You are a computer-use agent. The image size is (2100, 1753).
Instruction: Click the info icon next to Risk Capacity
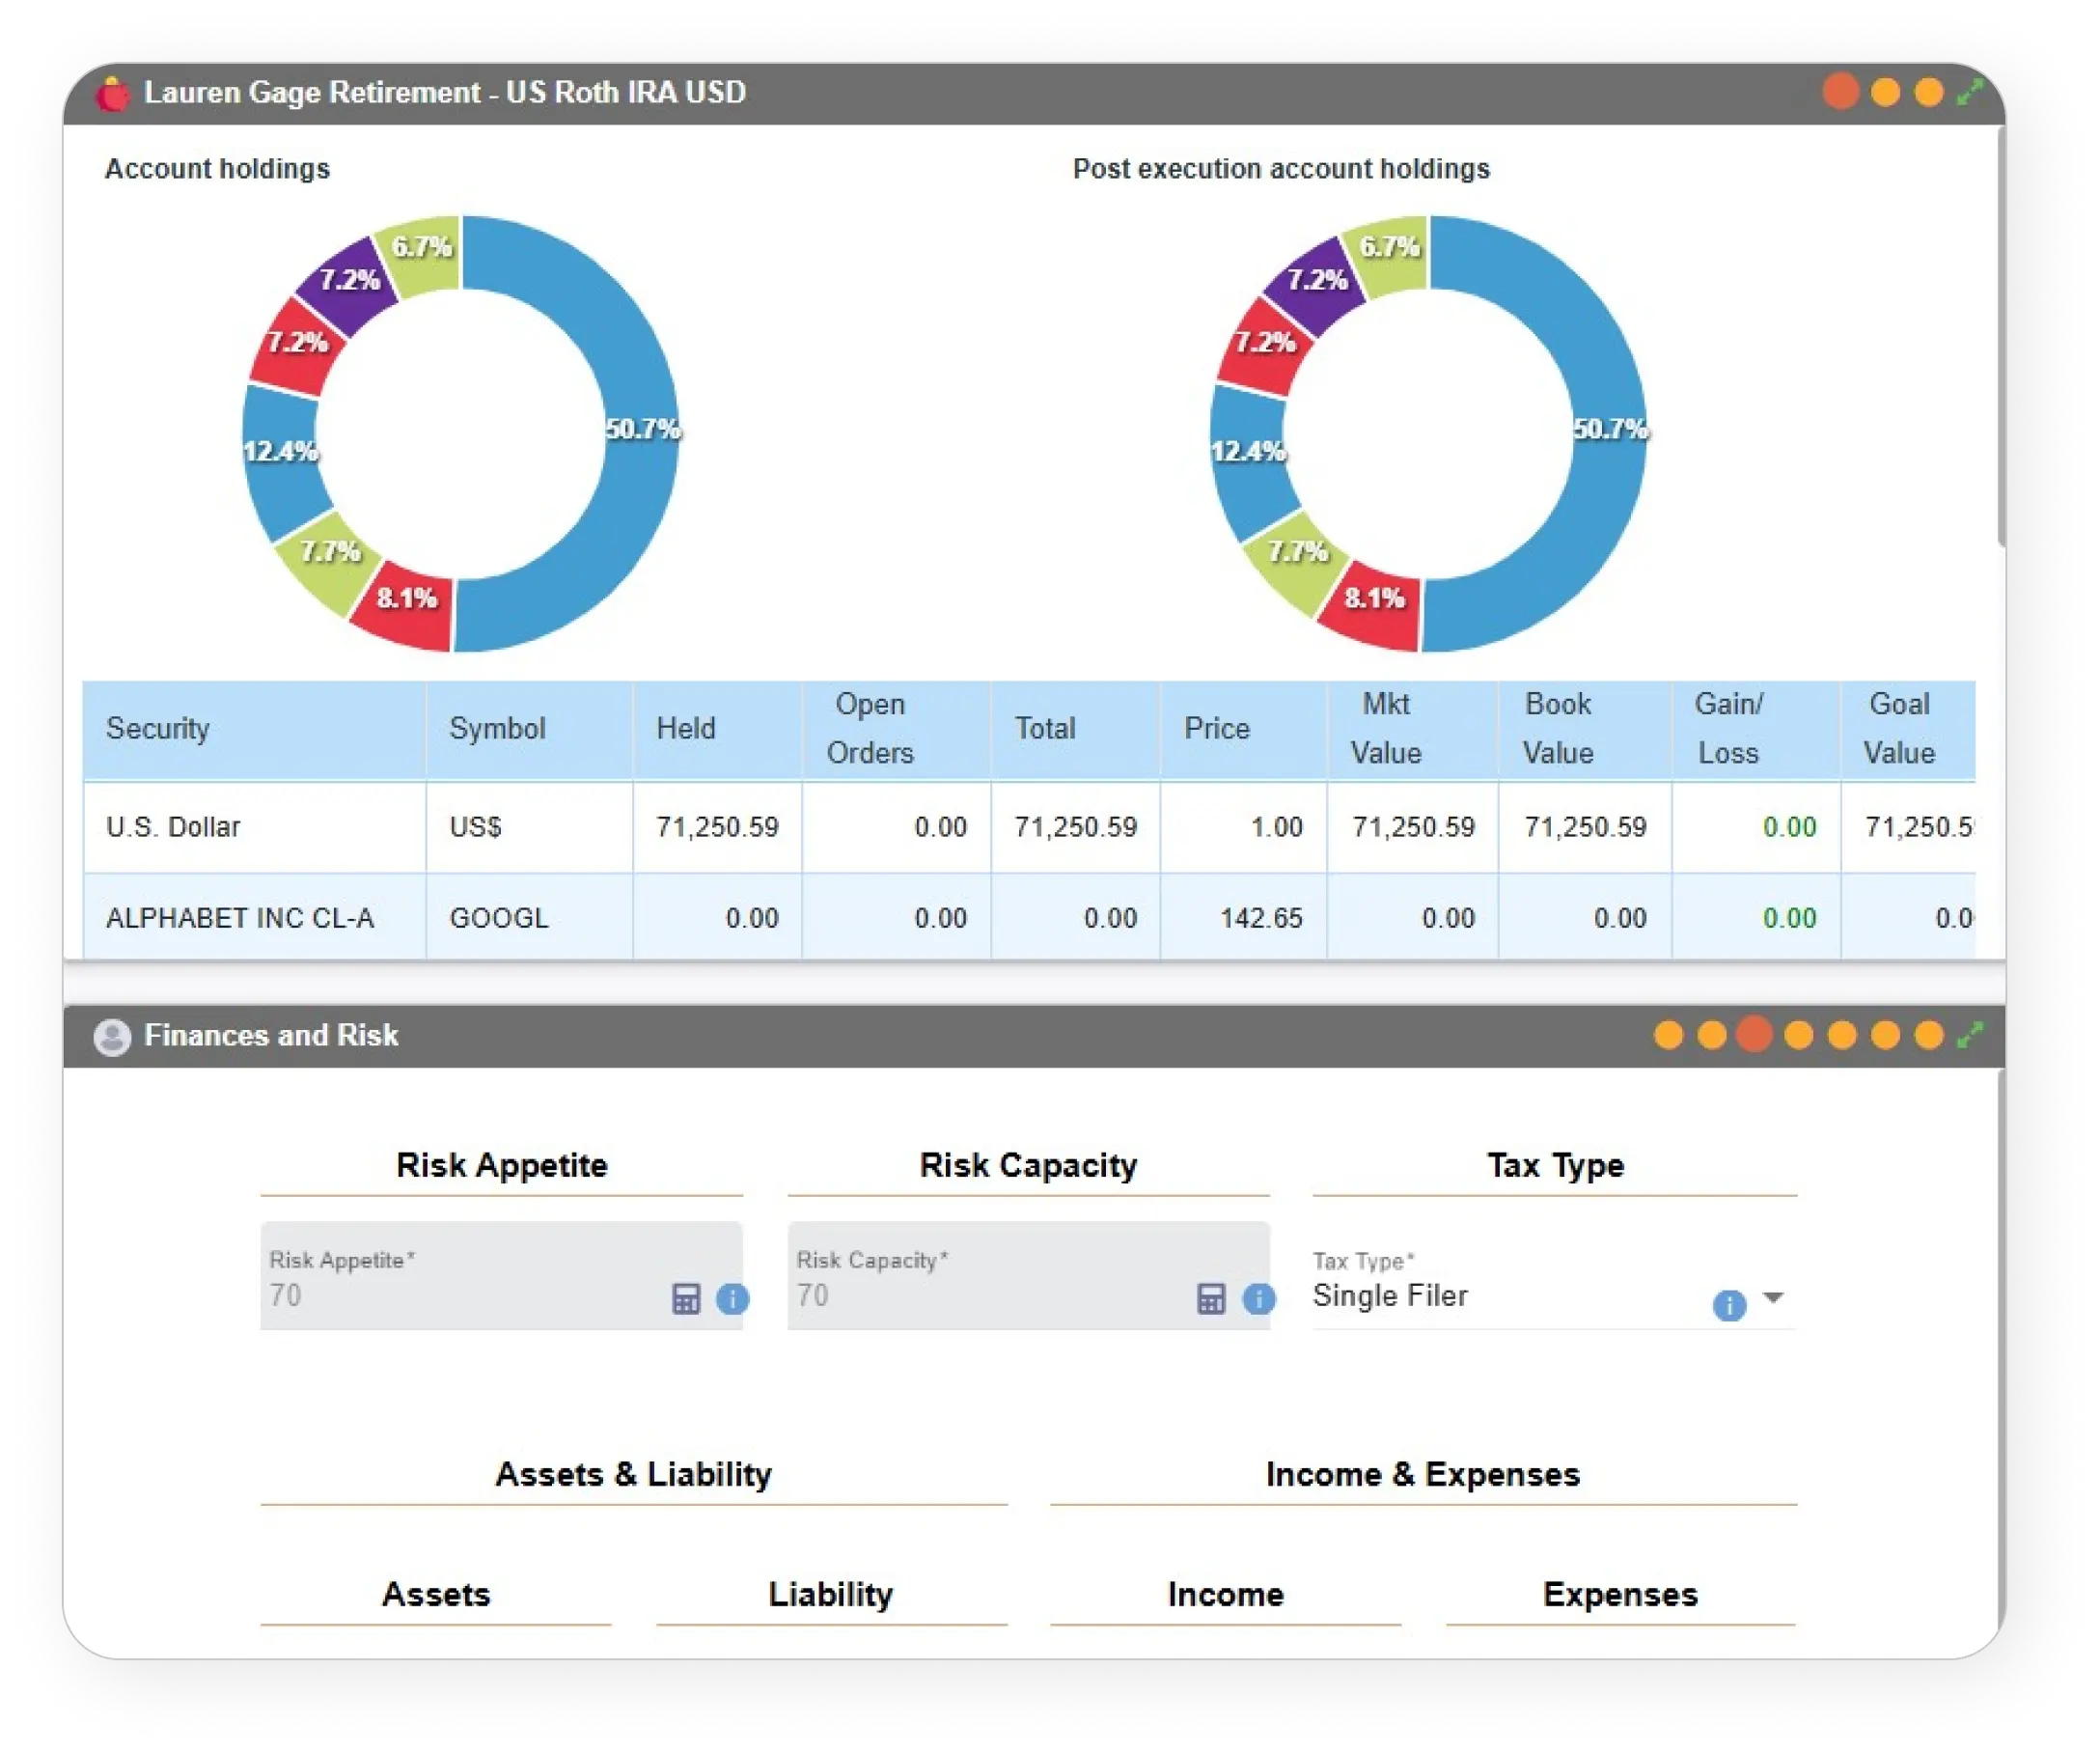click(x=1260, y=1301)
